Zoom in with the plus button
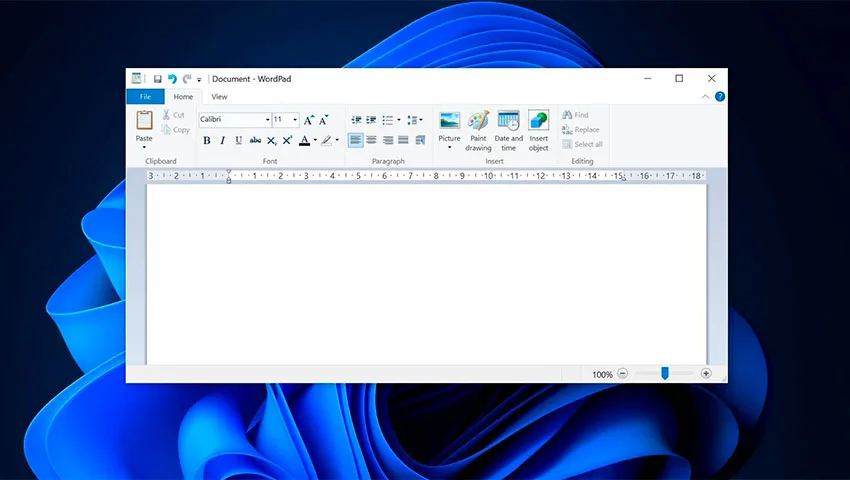The height and width of the screenshot is (480, 850). click(706, 374)
